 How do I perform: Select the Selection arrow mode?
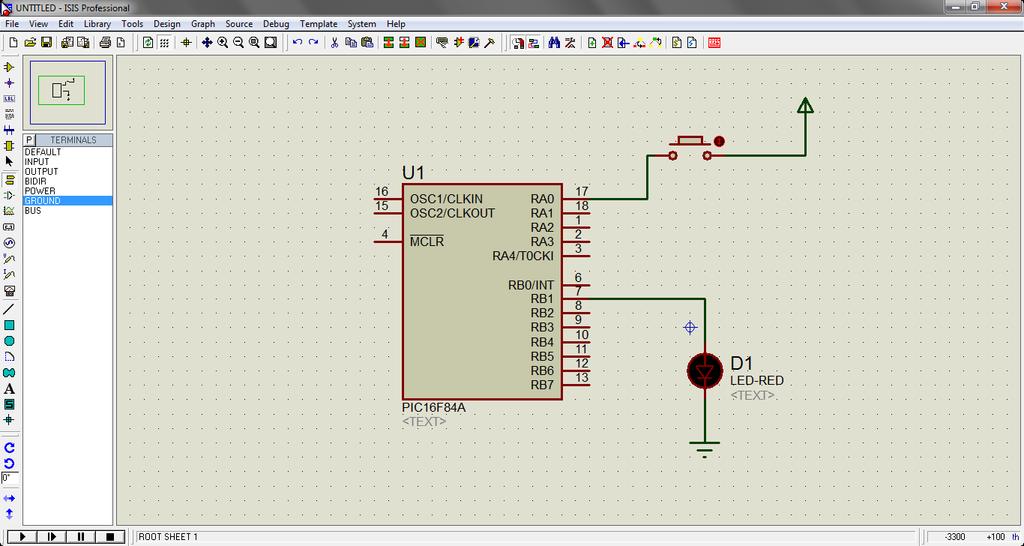point(9,161)
